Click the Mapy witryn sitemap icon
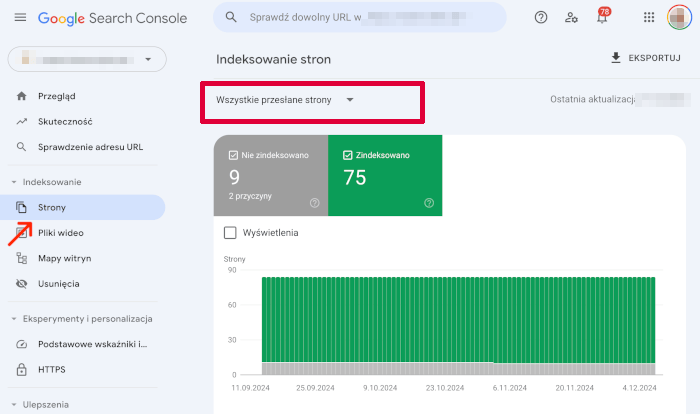Viewport: 700px width, 414px height. (x=21, y=258)
